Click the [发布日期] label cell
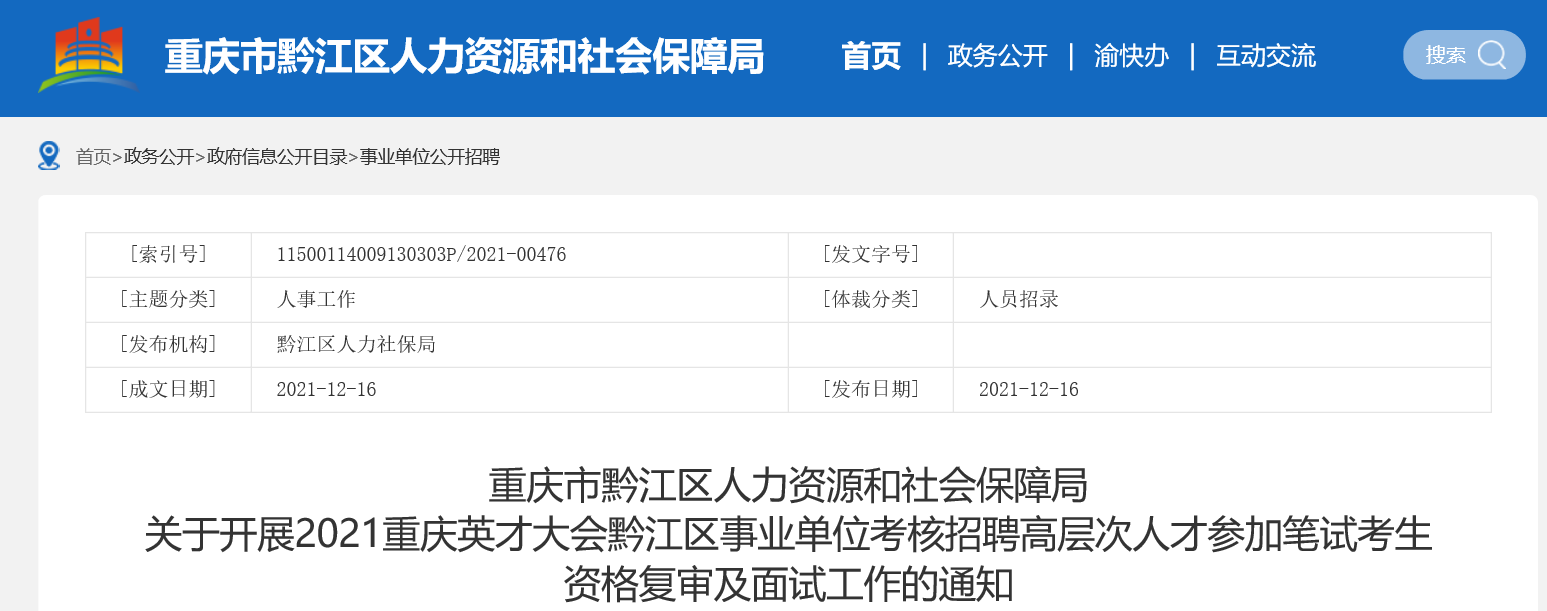The height and width of the screenshot is (611, 1547). pyautogui.click(x=870, y=389)
